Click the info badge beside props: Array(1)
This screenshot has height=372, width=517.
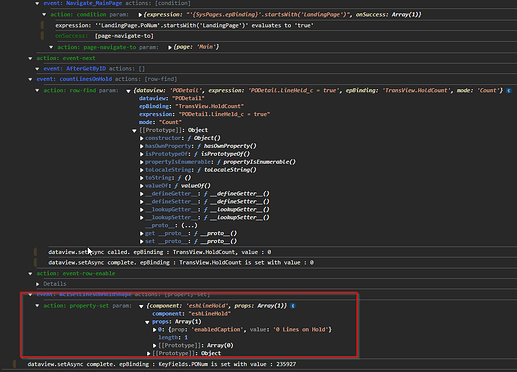[x=293, y=306]
